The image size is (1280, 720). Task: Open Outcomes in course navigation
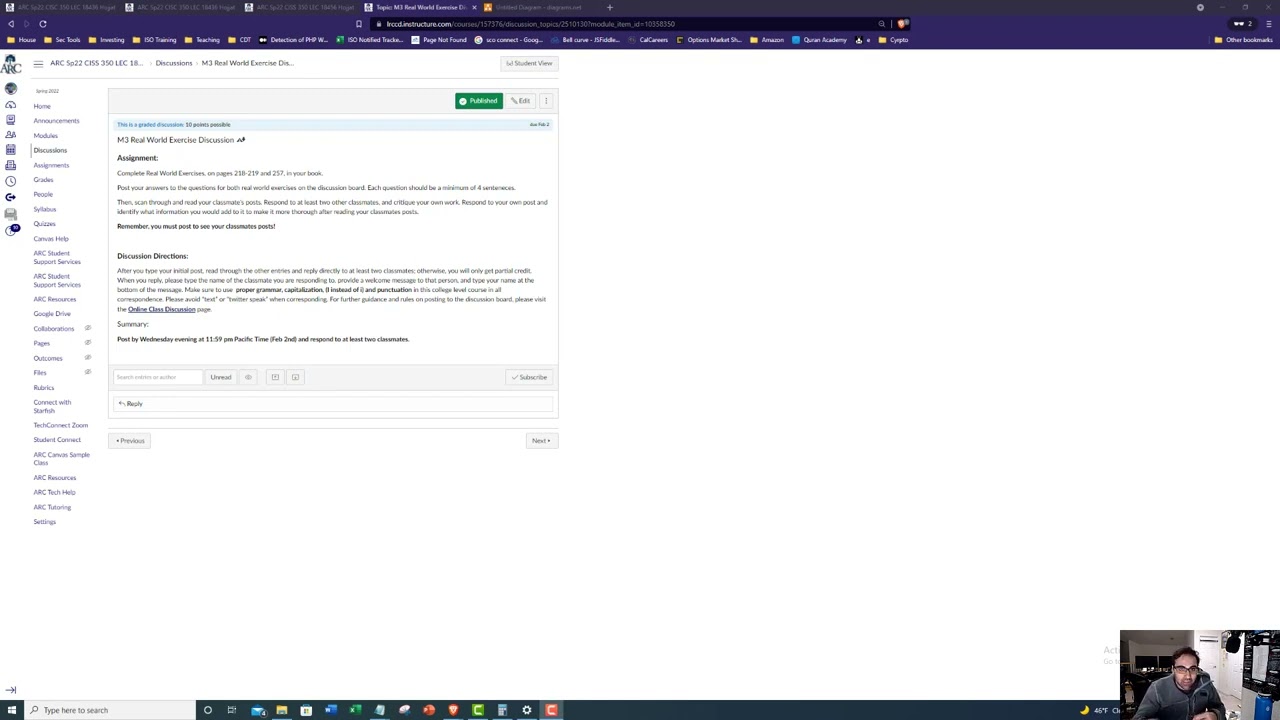coord(47,358)
